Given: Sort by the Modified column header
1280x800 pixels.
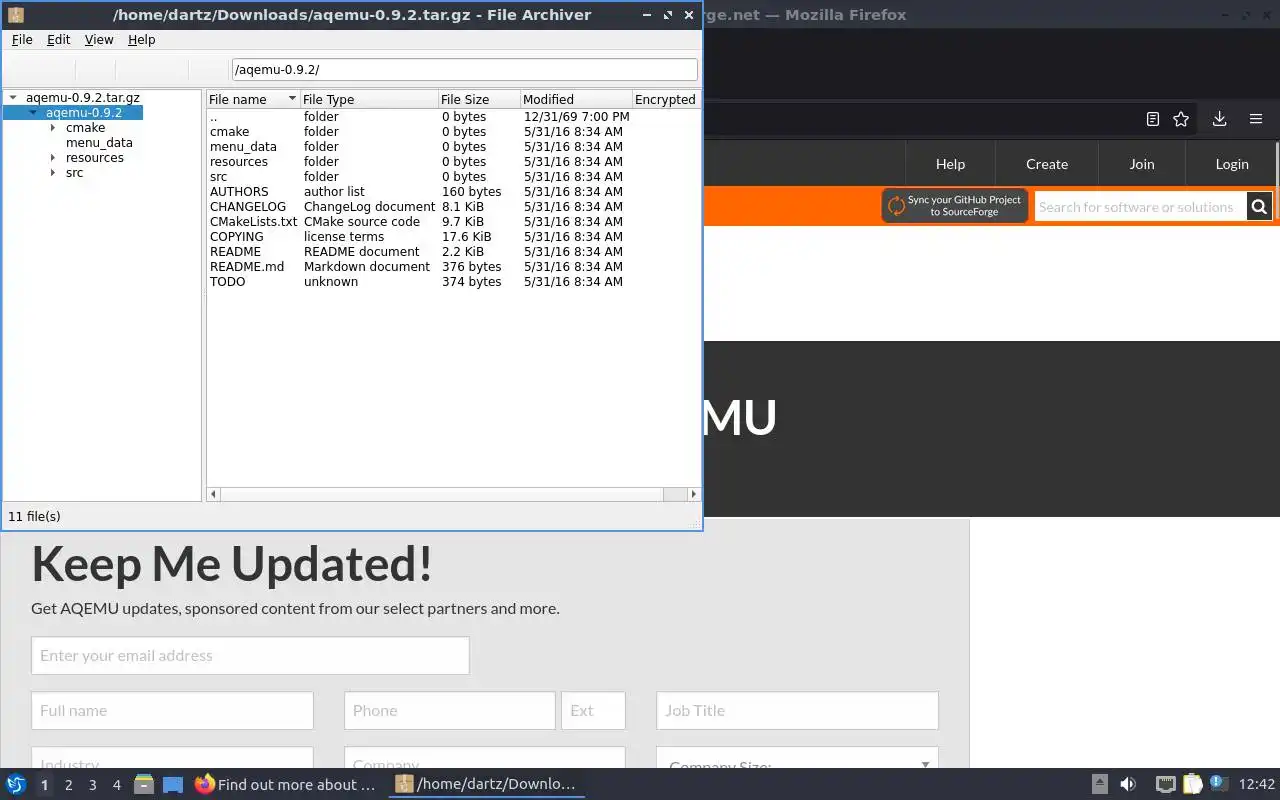Looking at the screenshot, I should [x=576, y=99].
